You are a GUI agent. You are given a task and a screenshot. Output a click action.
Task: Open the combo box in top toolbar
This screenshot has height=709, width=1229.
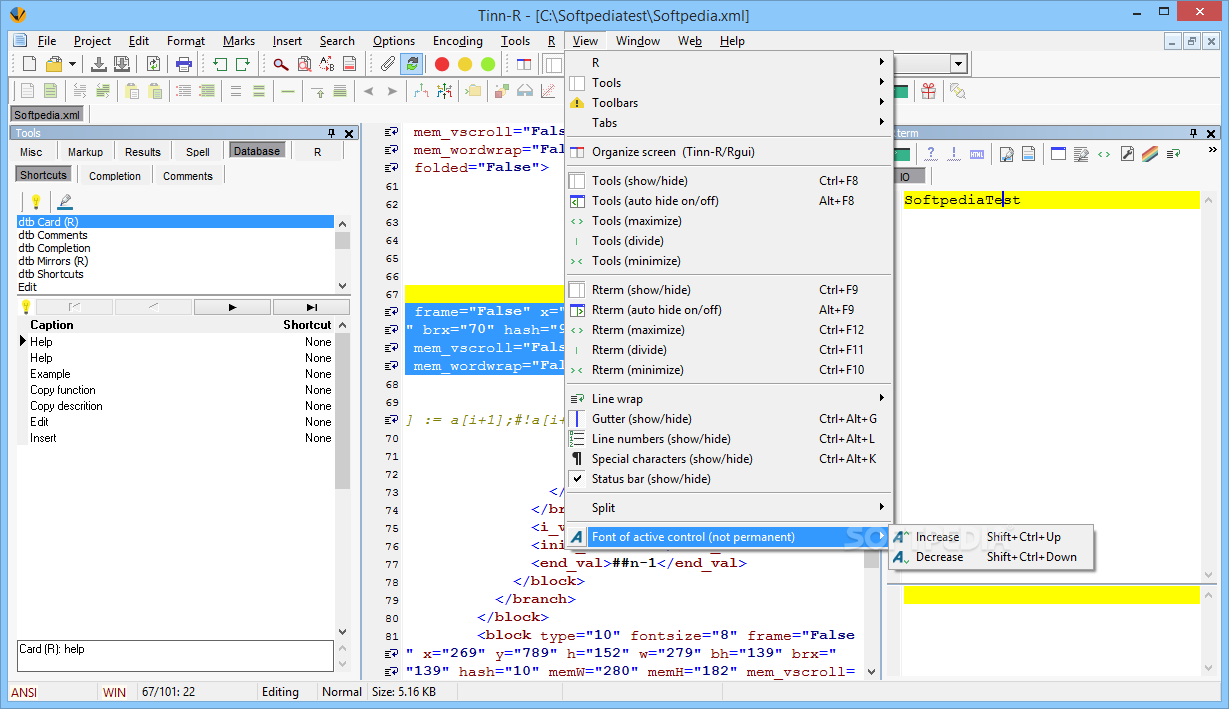pos(958,64)
